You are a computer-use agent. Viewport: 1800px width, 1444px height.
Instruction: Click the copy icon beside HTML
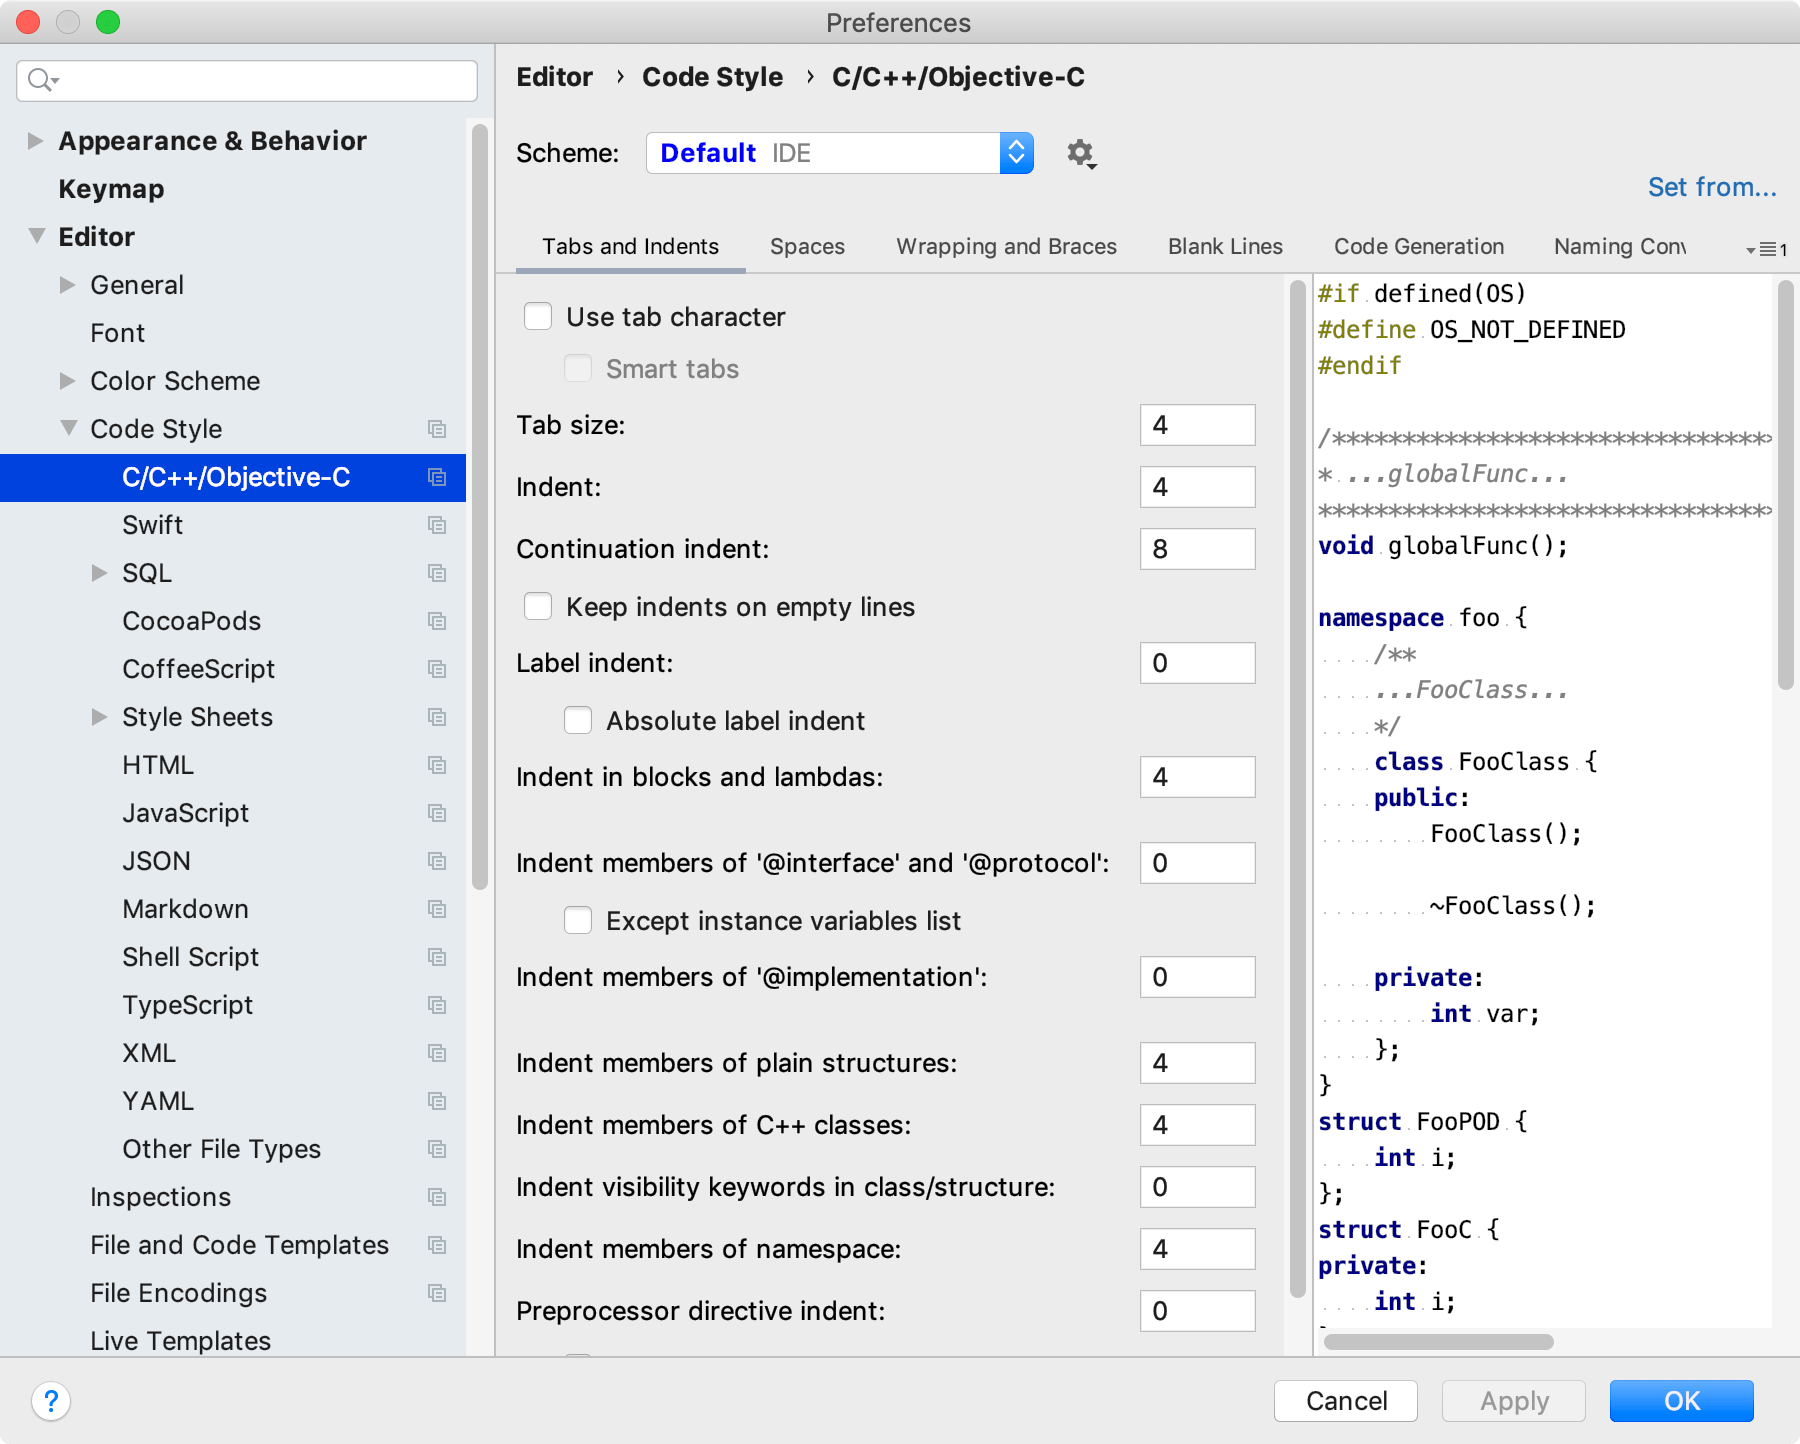[437, 765]
